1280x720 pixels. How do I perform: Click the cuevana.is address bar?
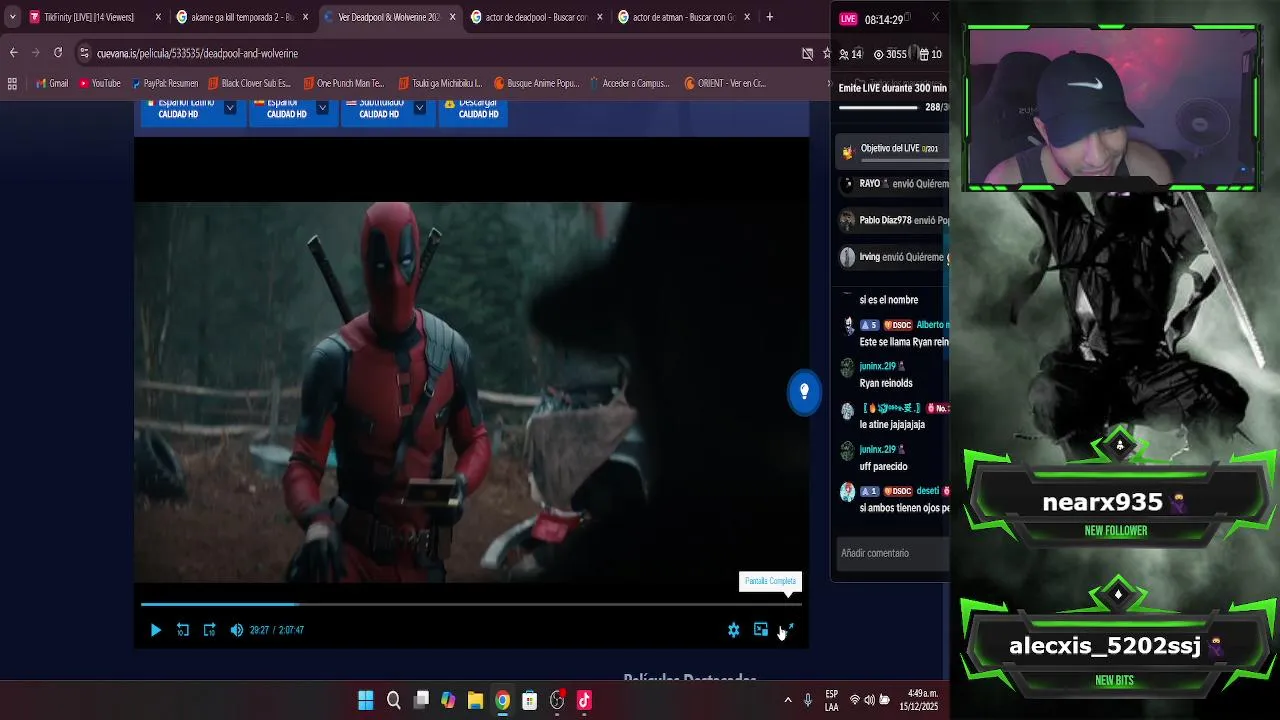(x=440, y=53)
